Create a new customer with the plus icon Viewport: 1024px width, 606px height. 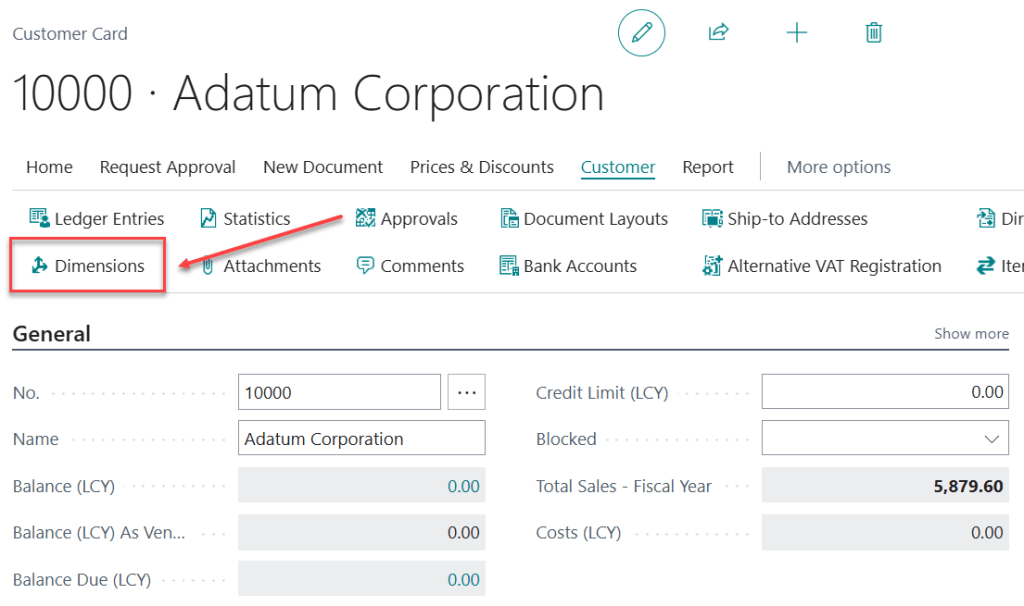coord(796,32)
